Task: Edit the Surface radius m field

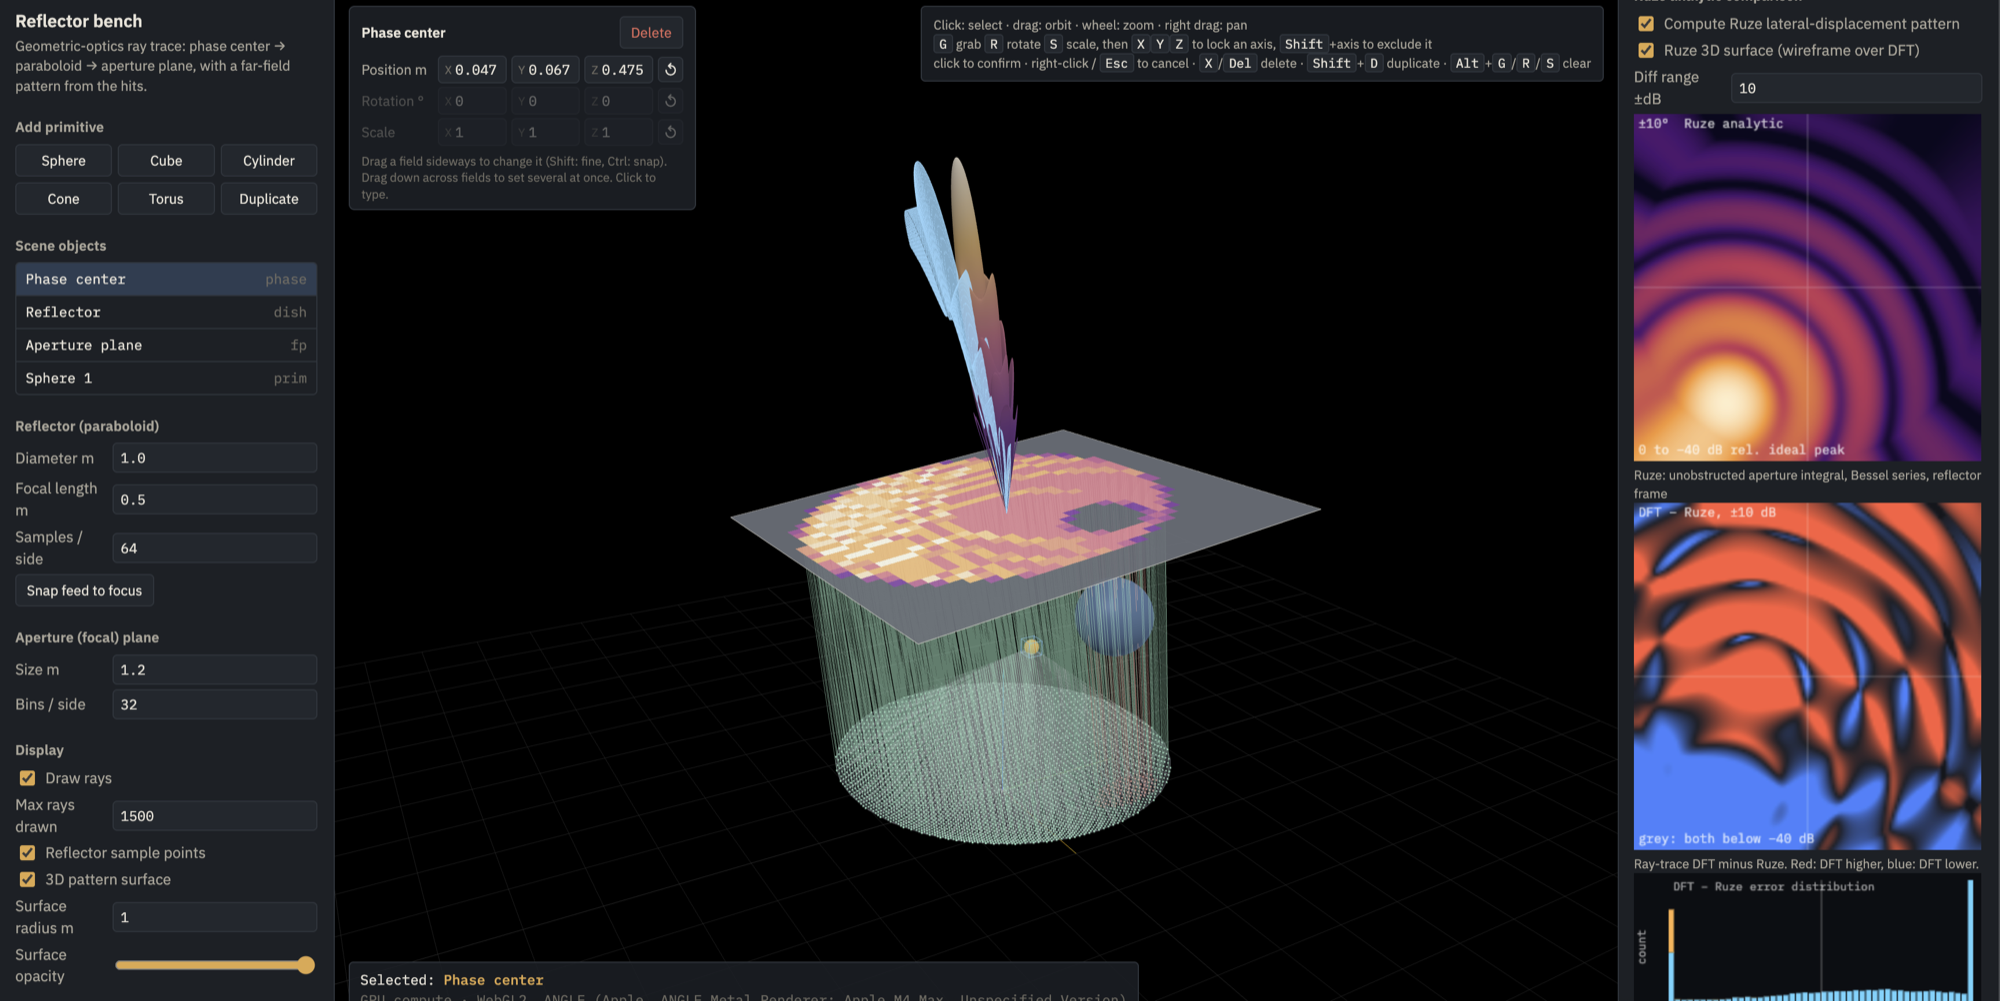Action: 215,917
